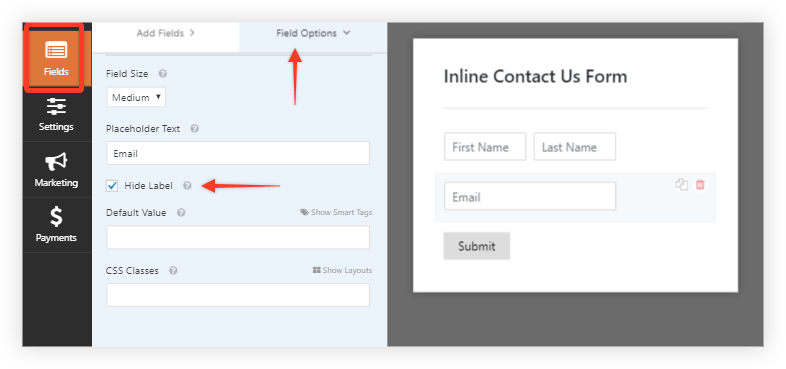The image size is (786, 369).
Task: Click the CSS Classes input field
Action: click(238, 295)
